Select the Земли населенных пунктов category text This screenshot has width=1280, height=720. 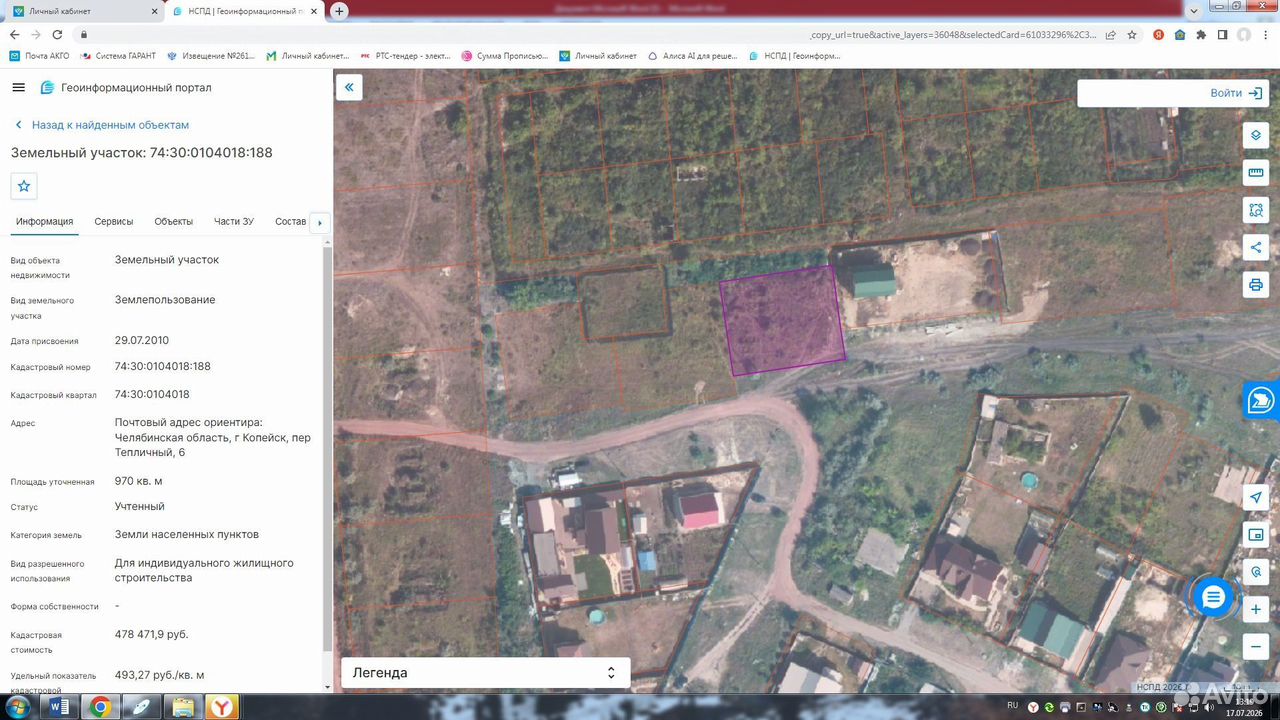click(187, 534)
